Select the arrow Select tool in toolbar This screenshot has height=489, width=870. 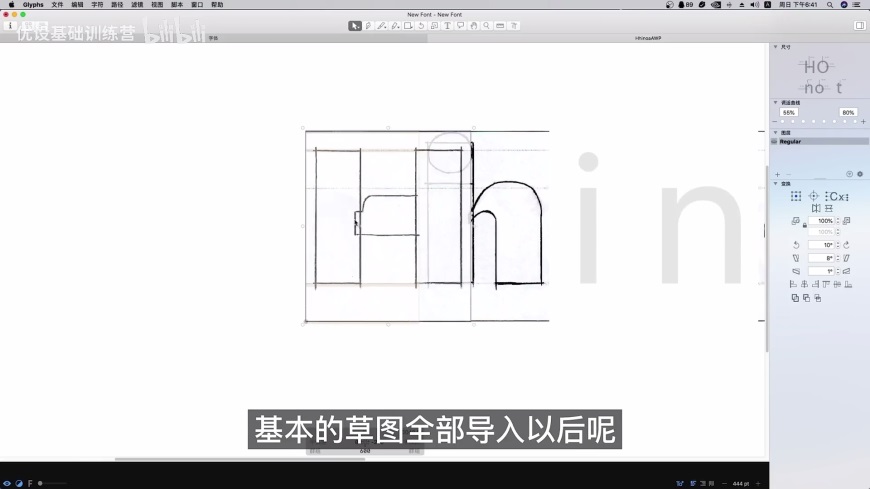[x=355, y=26]
